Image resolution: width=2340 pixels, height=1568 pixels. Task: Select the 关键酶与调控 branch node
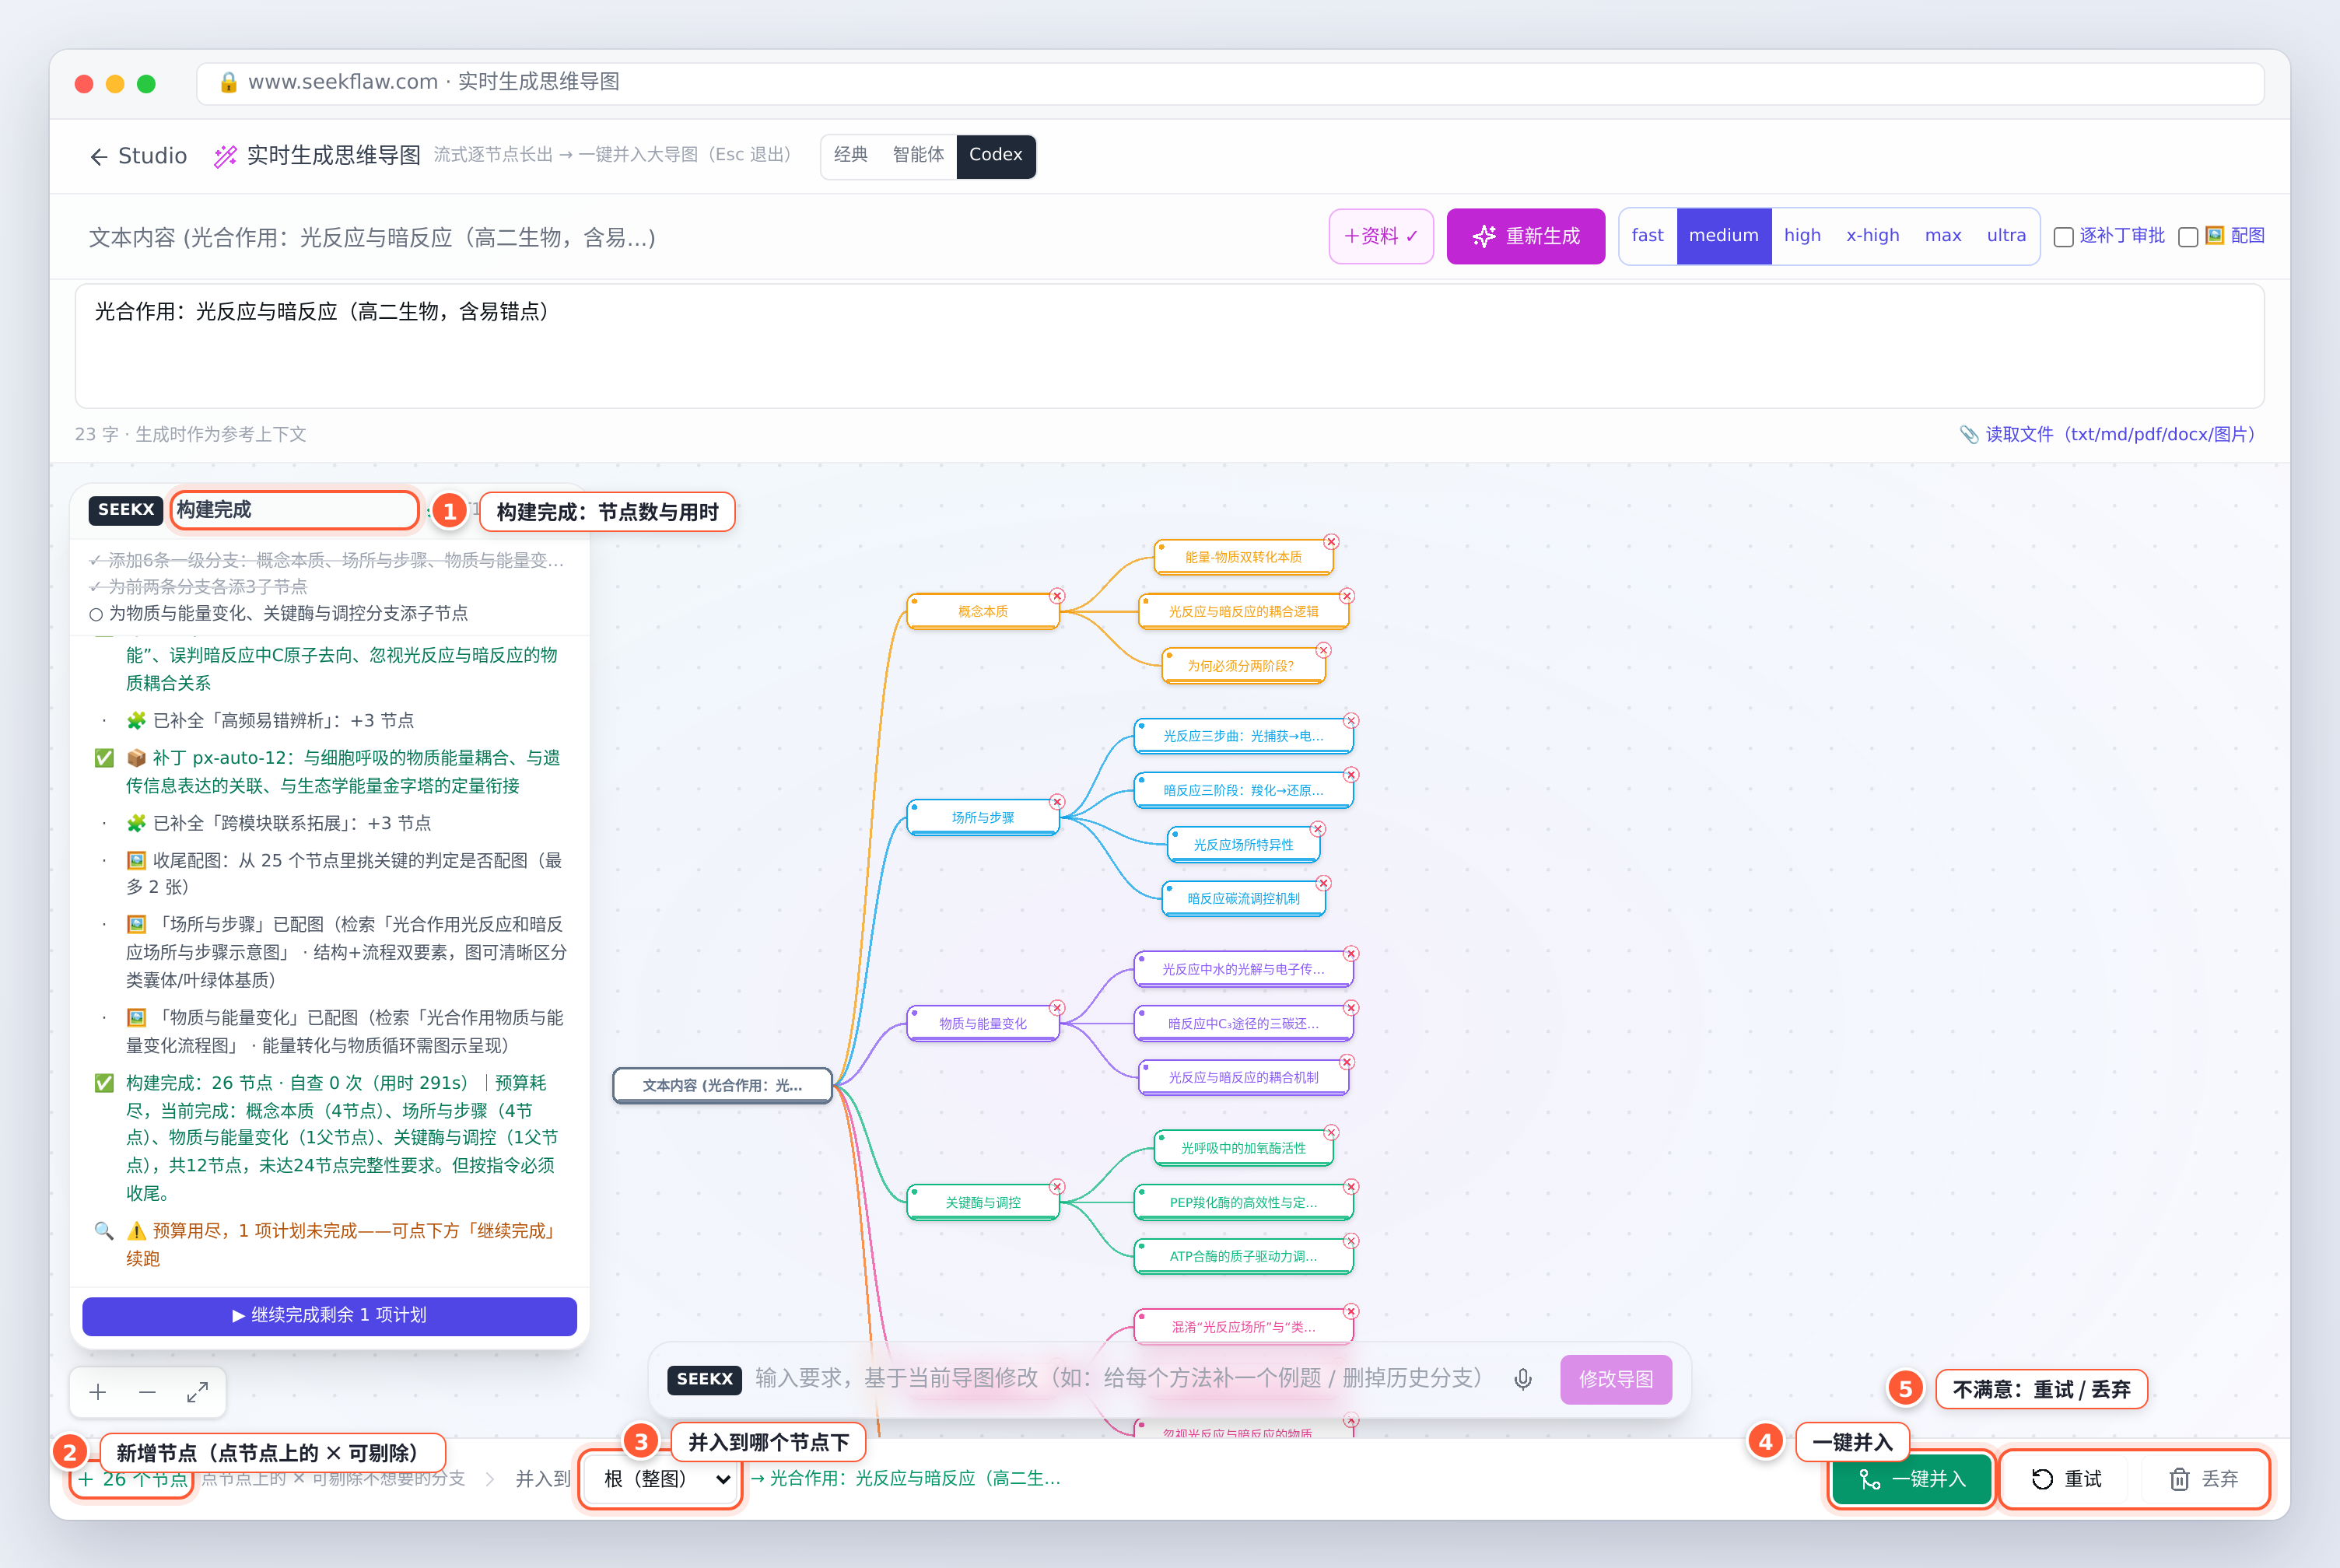click(982, 1203)
